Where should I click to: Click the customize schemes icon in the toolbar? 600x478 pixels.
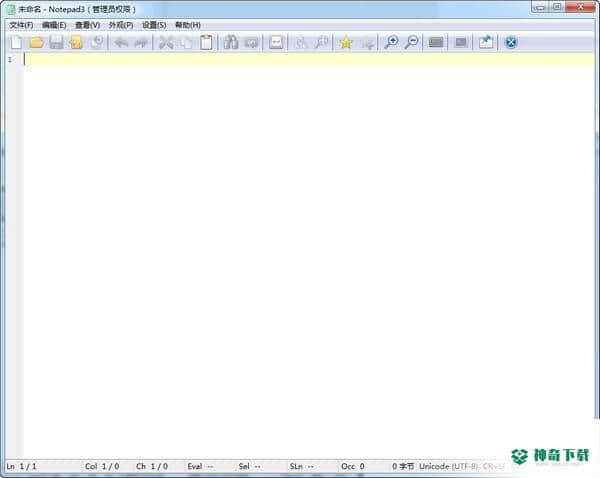point(461,42)
